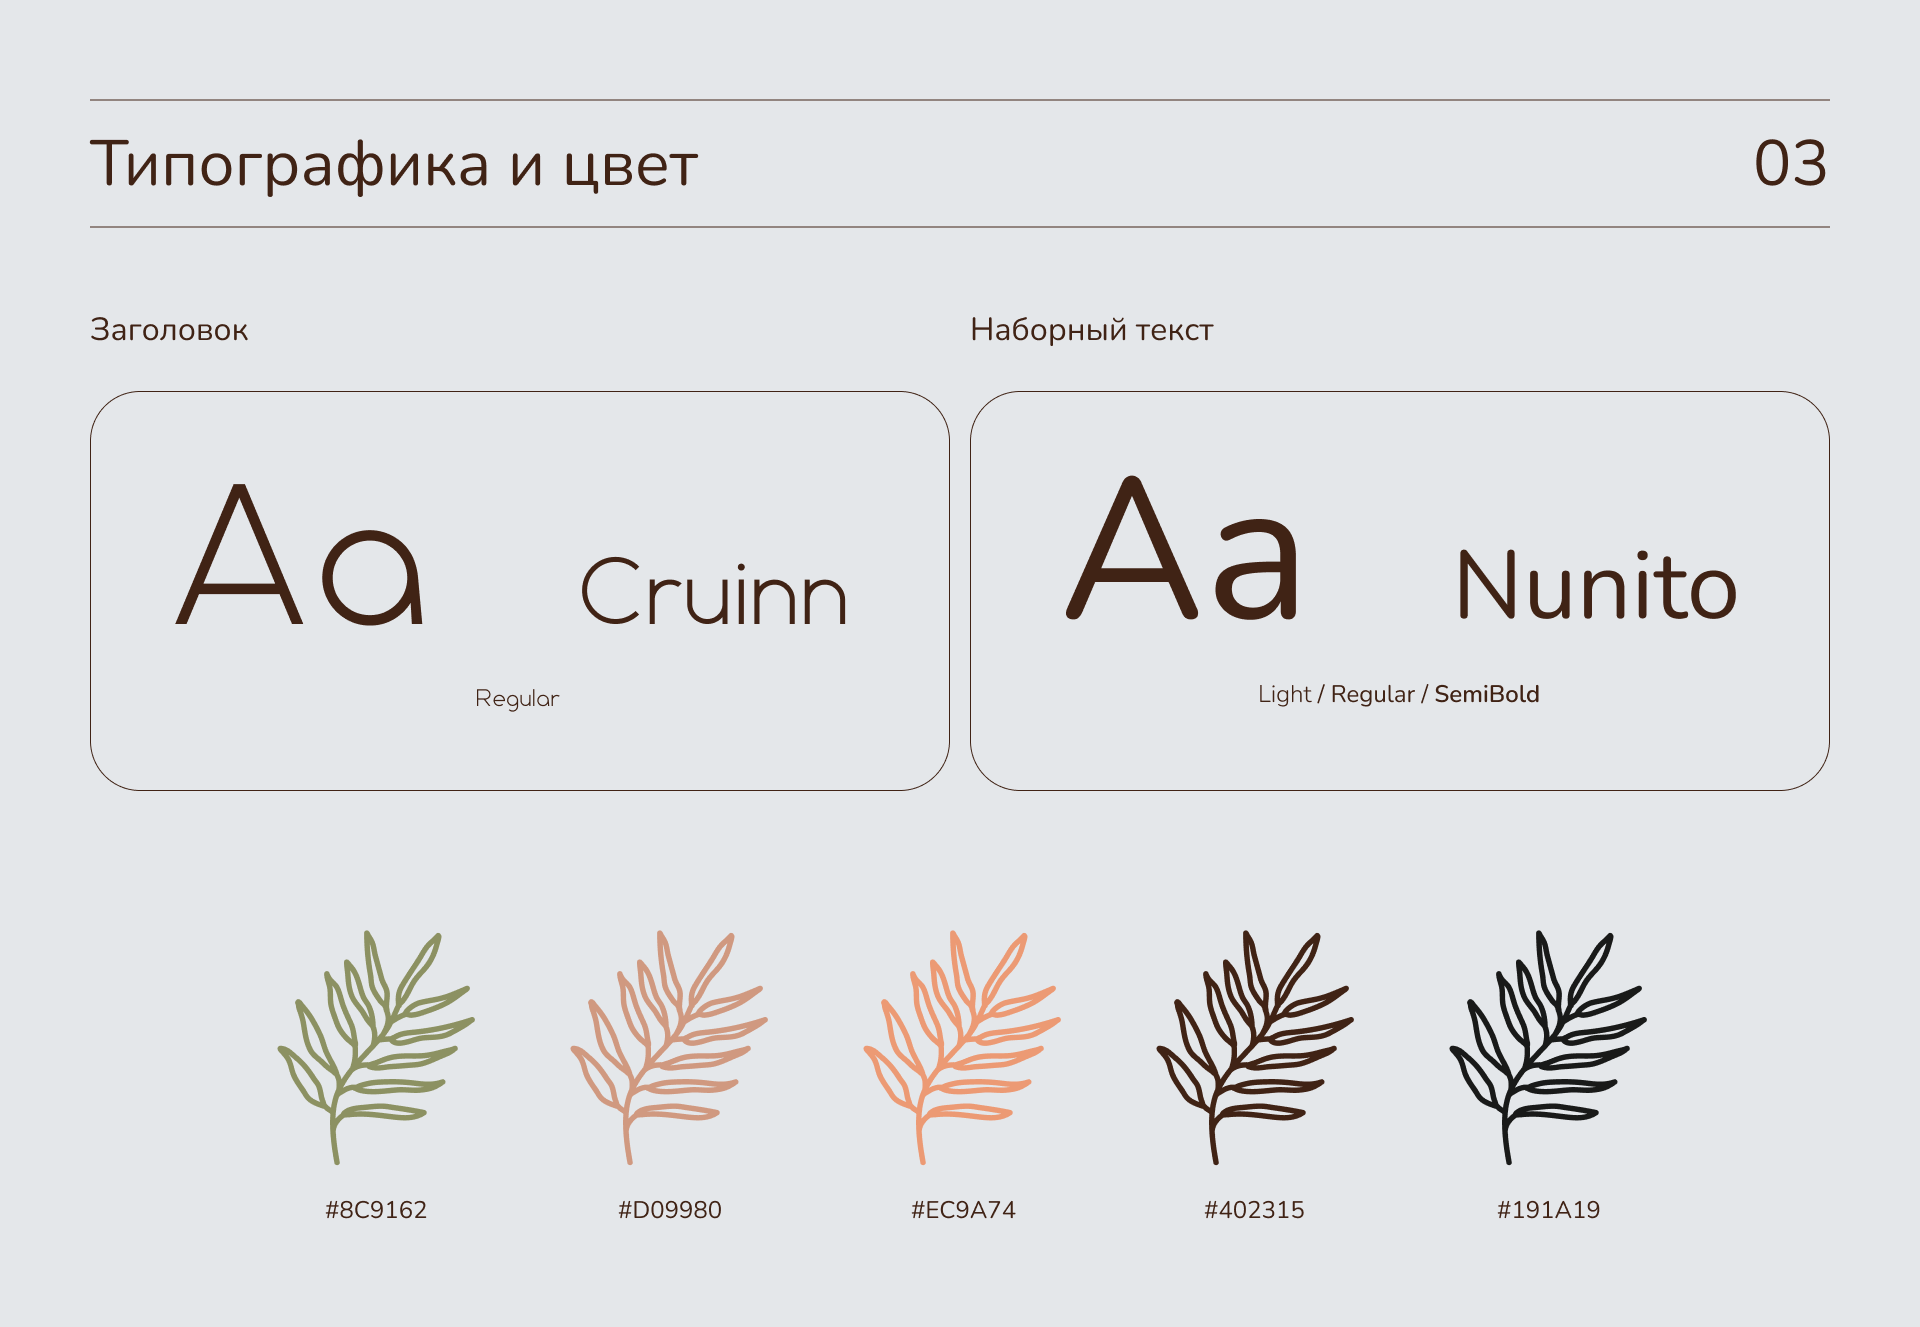Viewport: 1920px width, 1327px height.
Task: Click the Cruinn font name
Action: pos(714,592)
